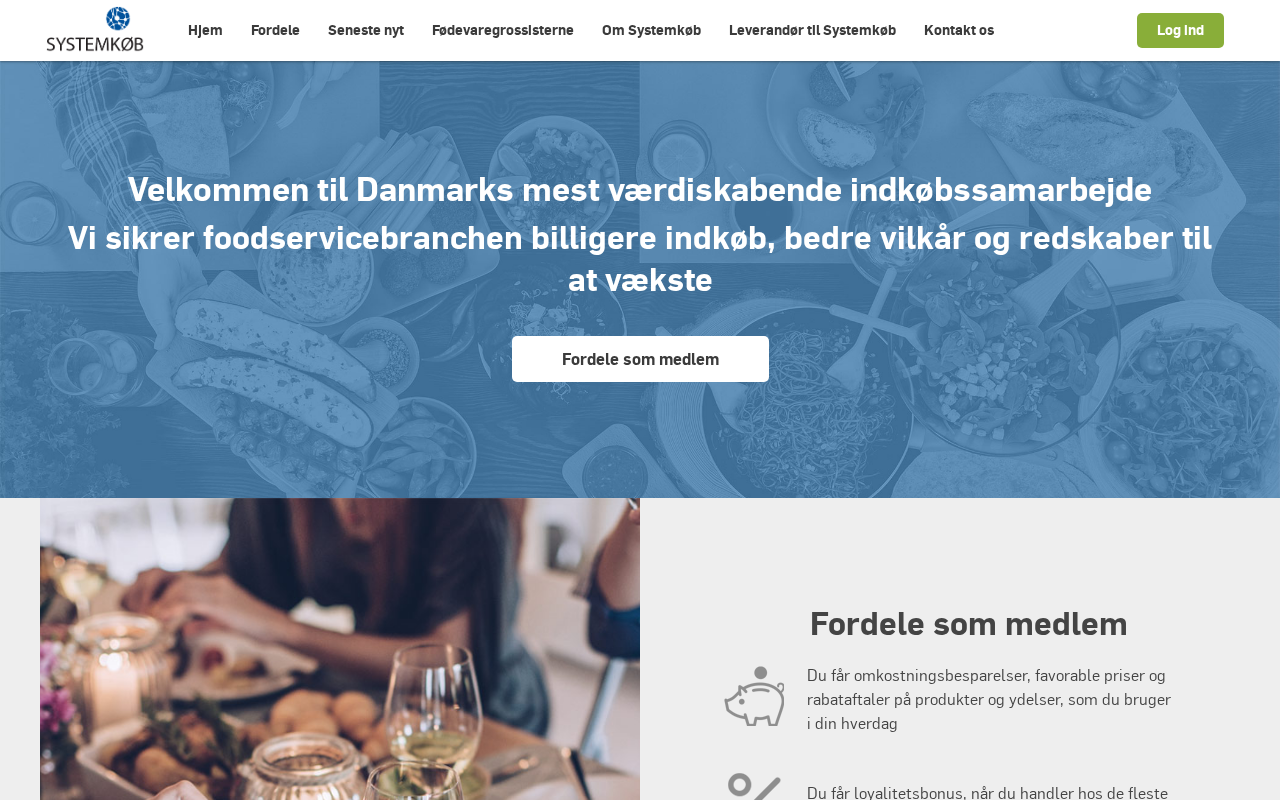Viewport: 1280px width, 800px height.
Task: Click the Velkommen til Danmarks headline
Action: tap(640, 190)
